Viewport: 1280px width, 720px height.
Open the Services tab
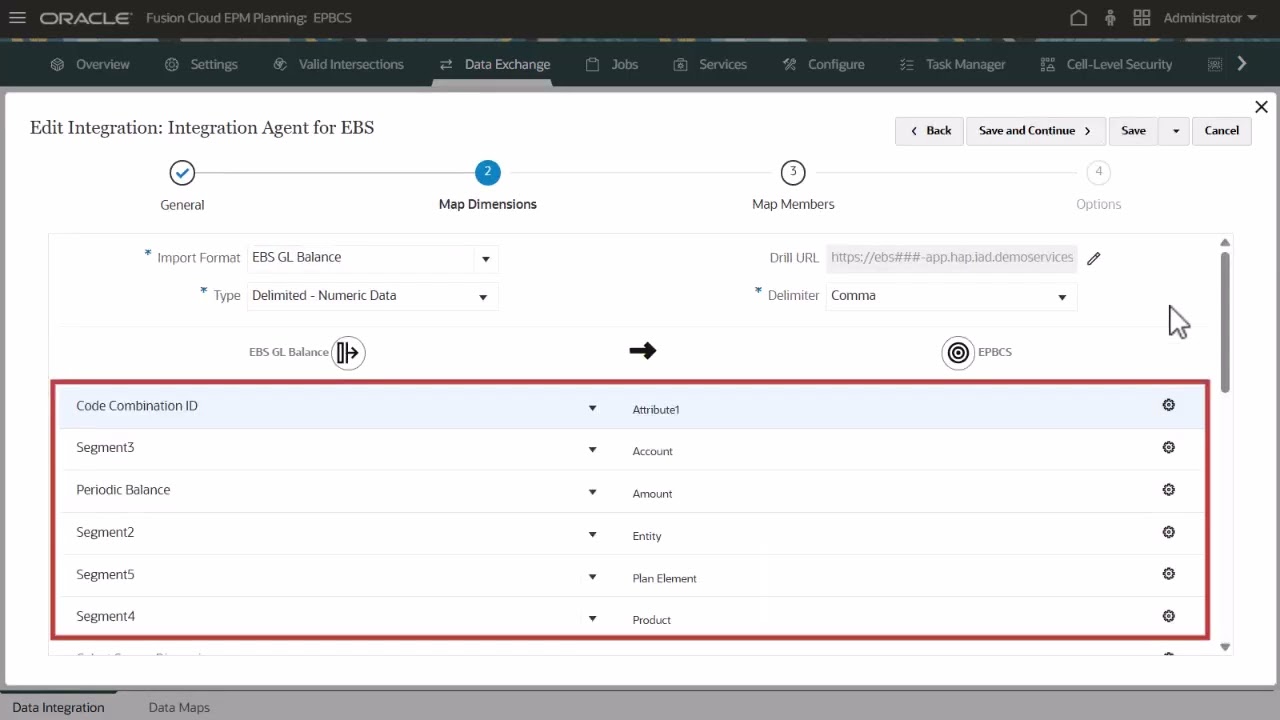(x=710, y=64)
